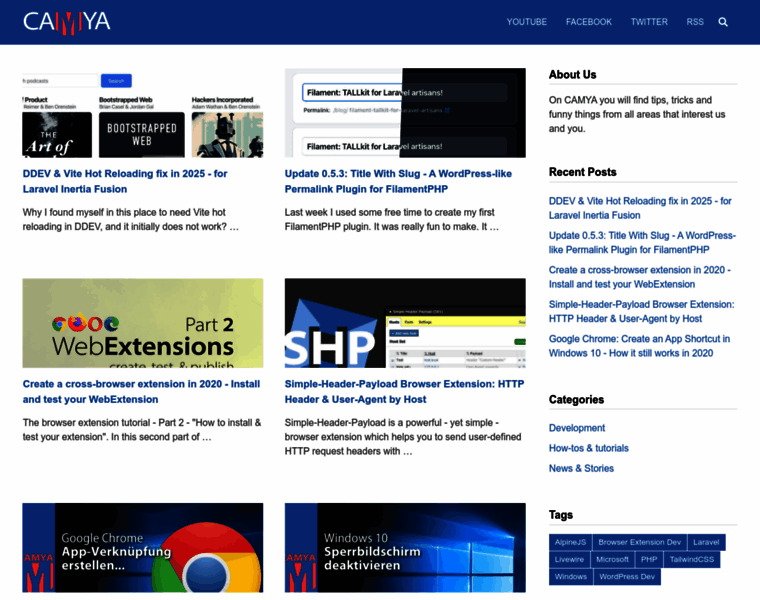The height and width of the screenshot is (600, 760).
Task: Click the 'Tags' heading
Action: (561, 515)
